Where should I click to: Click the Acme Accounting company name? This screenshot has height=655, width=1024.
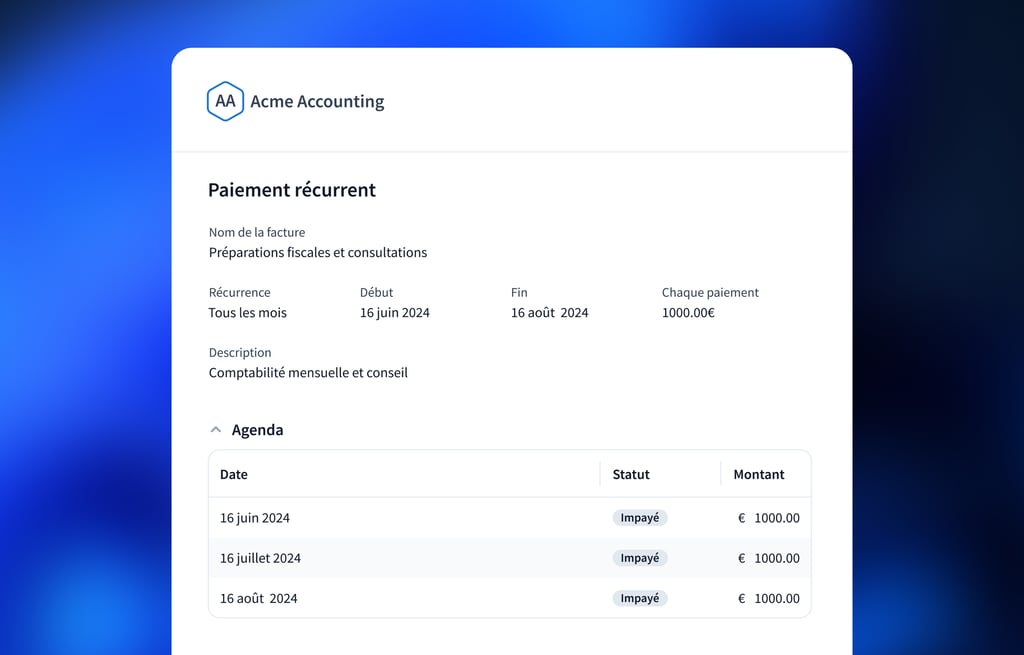coord(317,101)
